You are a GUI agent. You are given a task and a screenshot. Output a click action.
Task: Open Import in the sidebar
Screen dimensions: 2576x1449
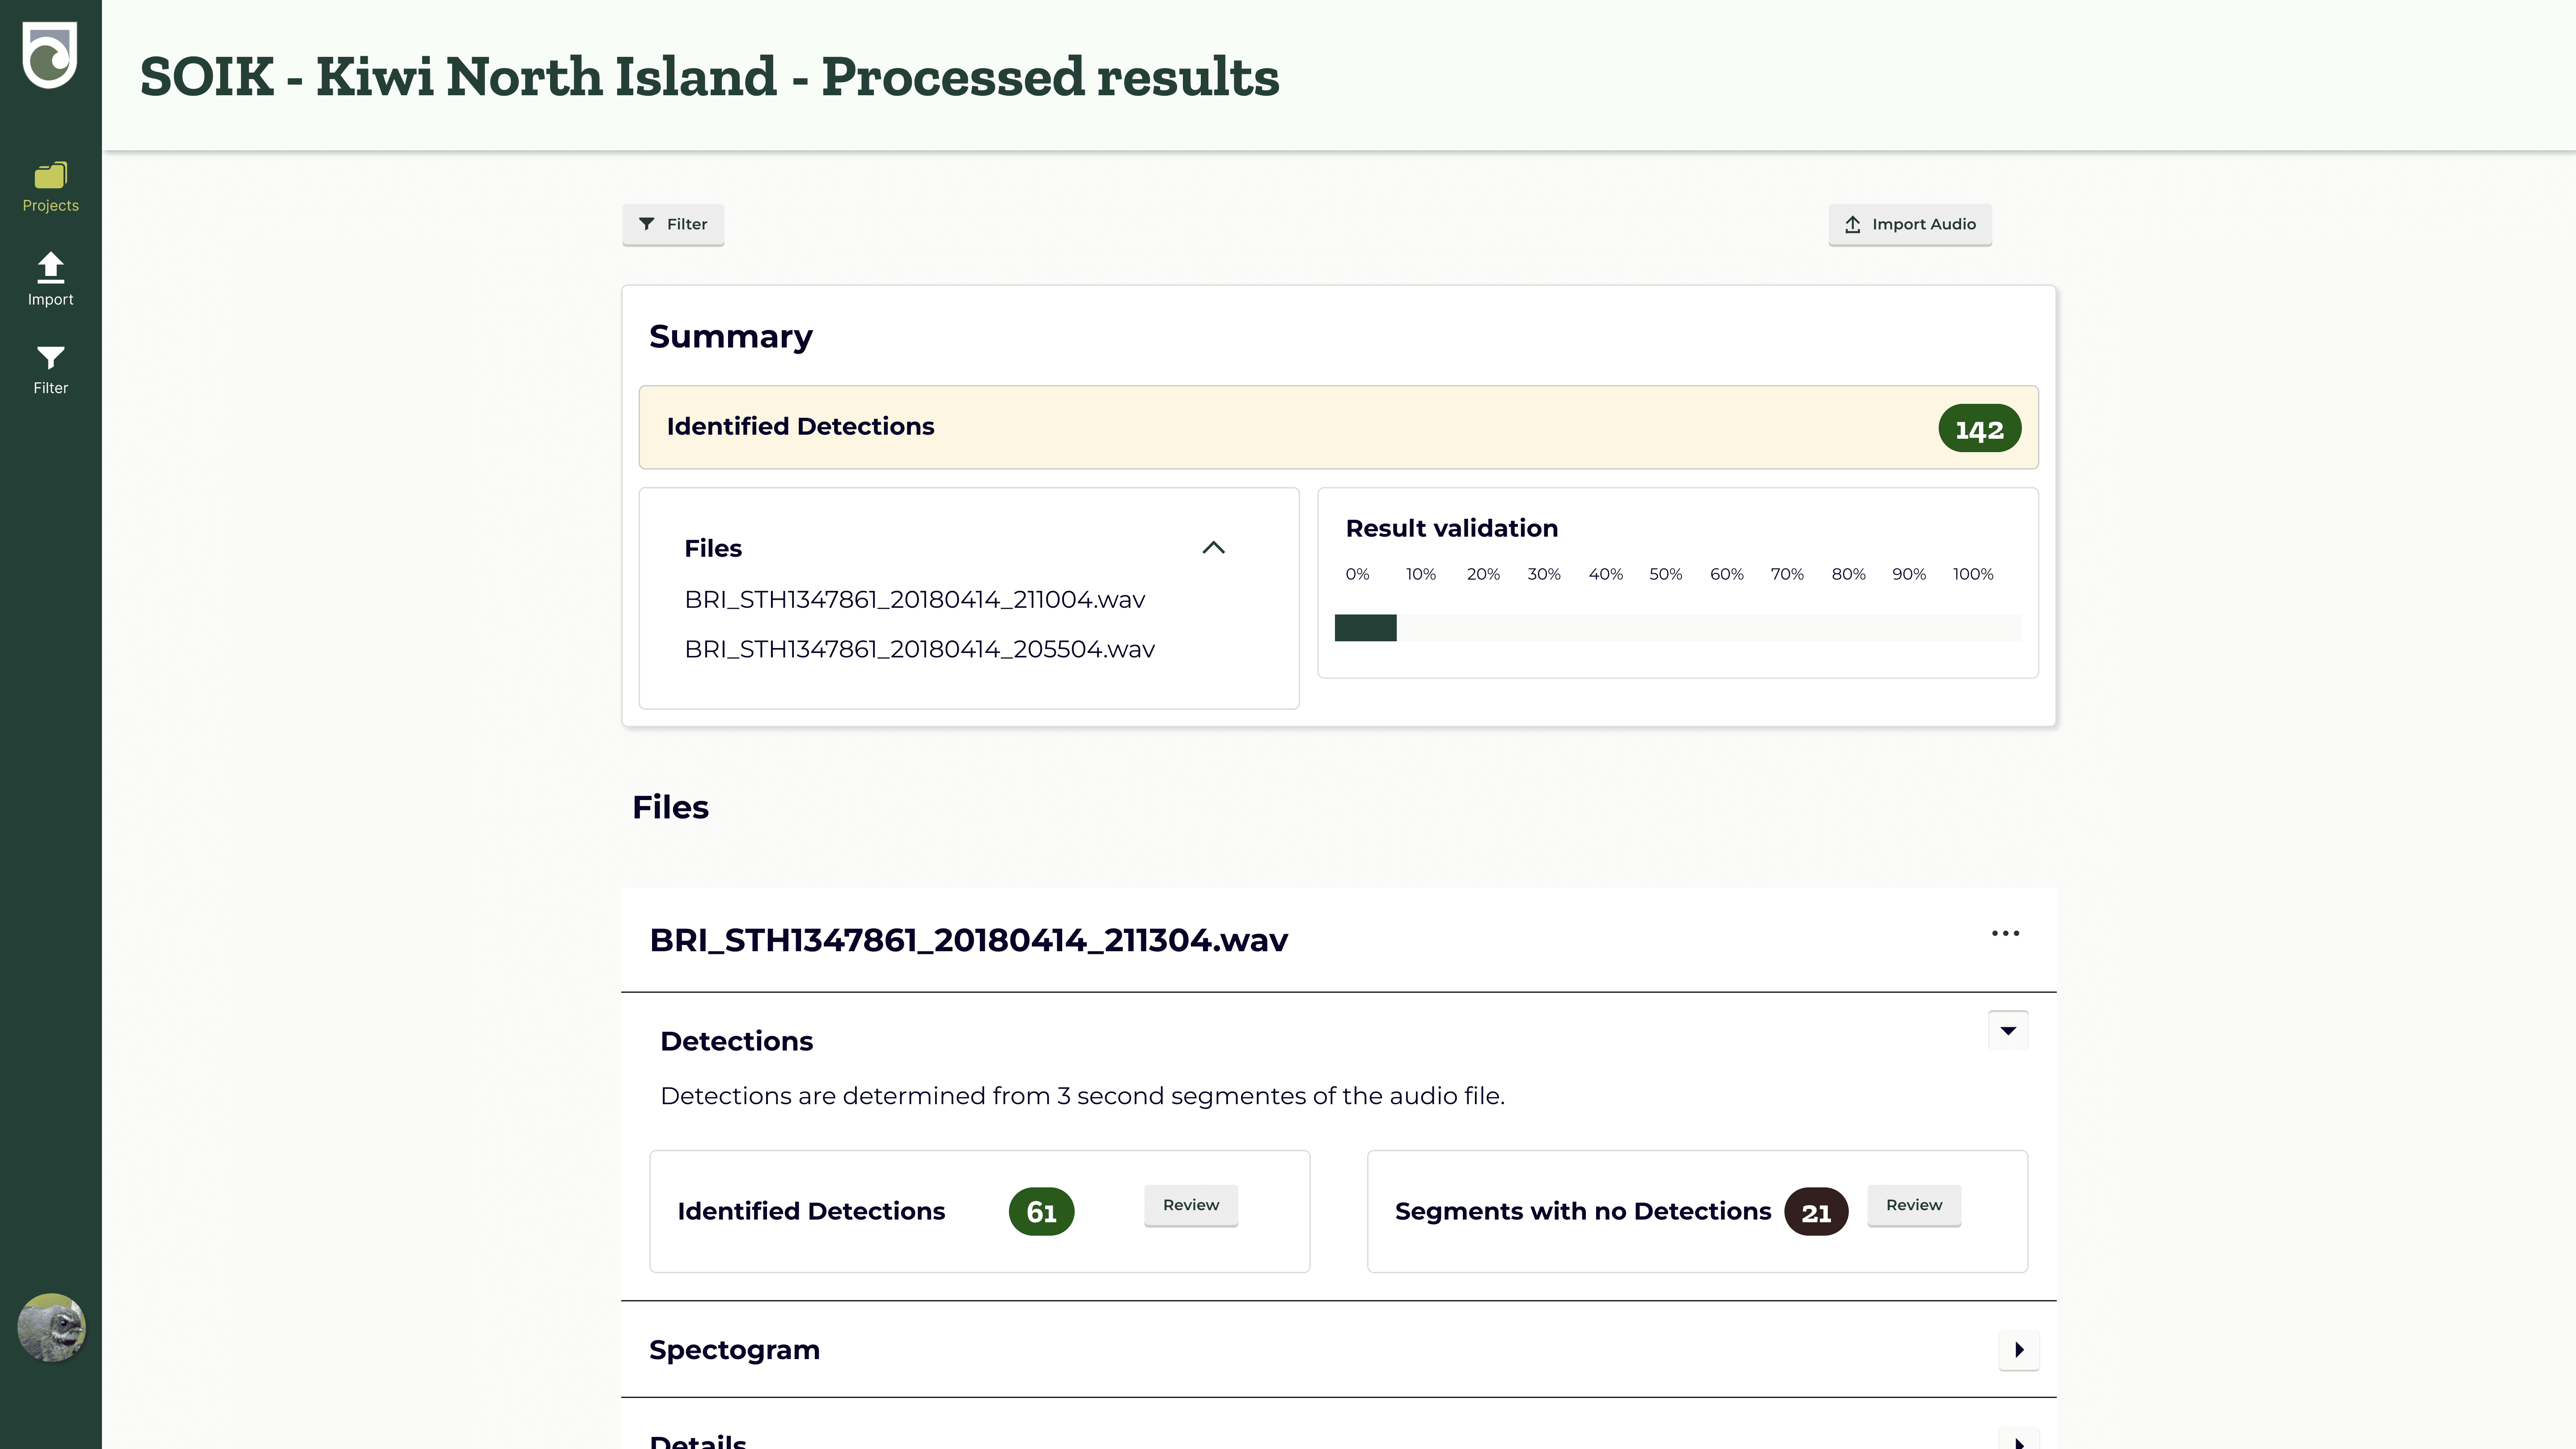50,279
